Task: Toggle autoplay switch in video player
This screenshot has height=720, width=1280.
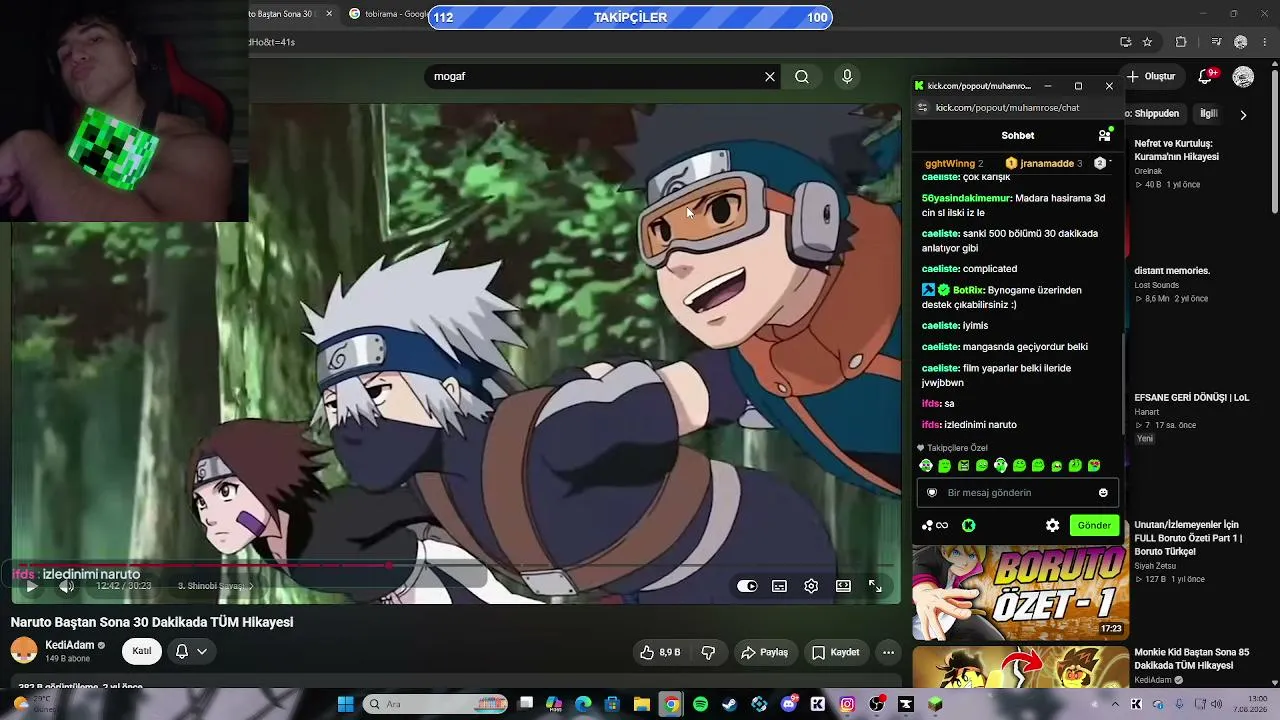Action: click(747, 586)
